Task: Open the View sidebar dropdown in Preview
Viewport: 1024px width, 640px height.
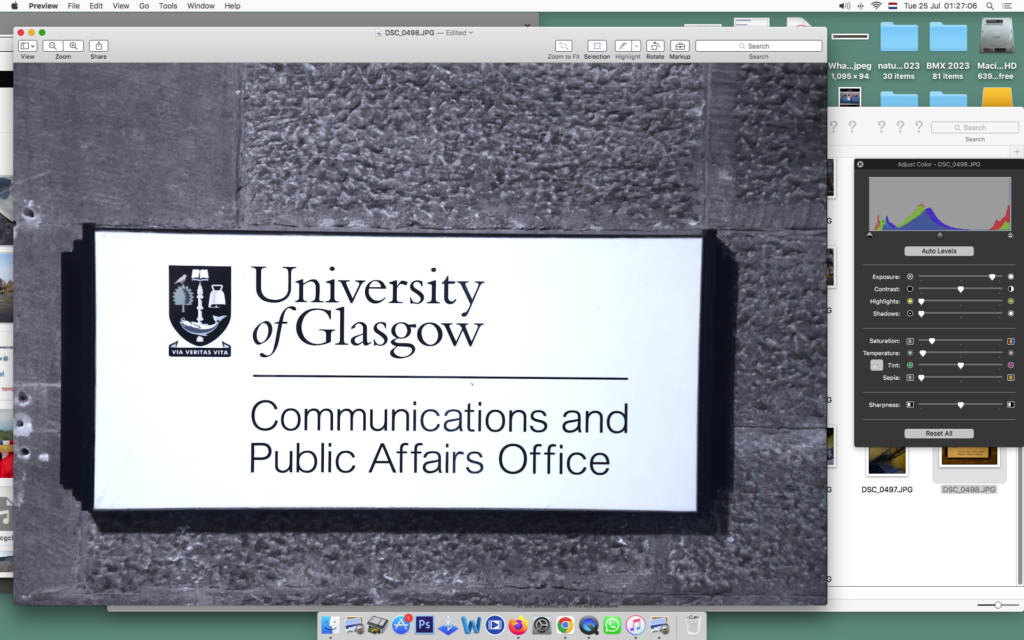Action: pyautogui.click(x=27, y=46)
